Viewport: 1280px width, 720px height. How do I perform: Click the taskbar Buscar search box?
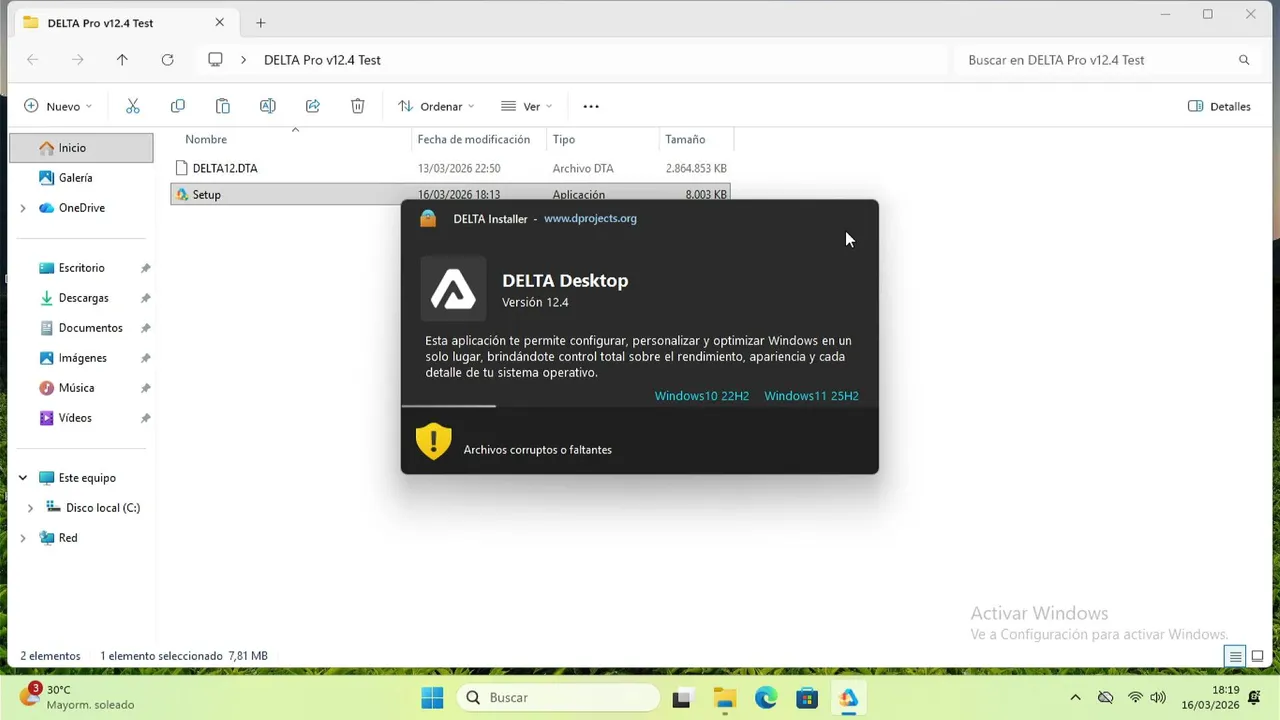pyautogui.click(x=558, y=698)
